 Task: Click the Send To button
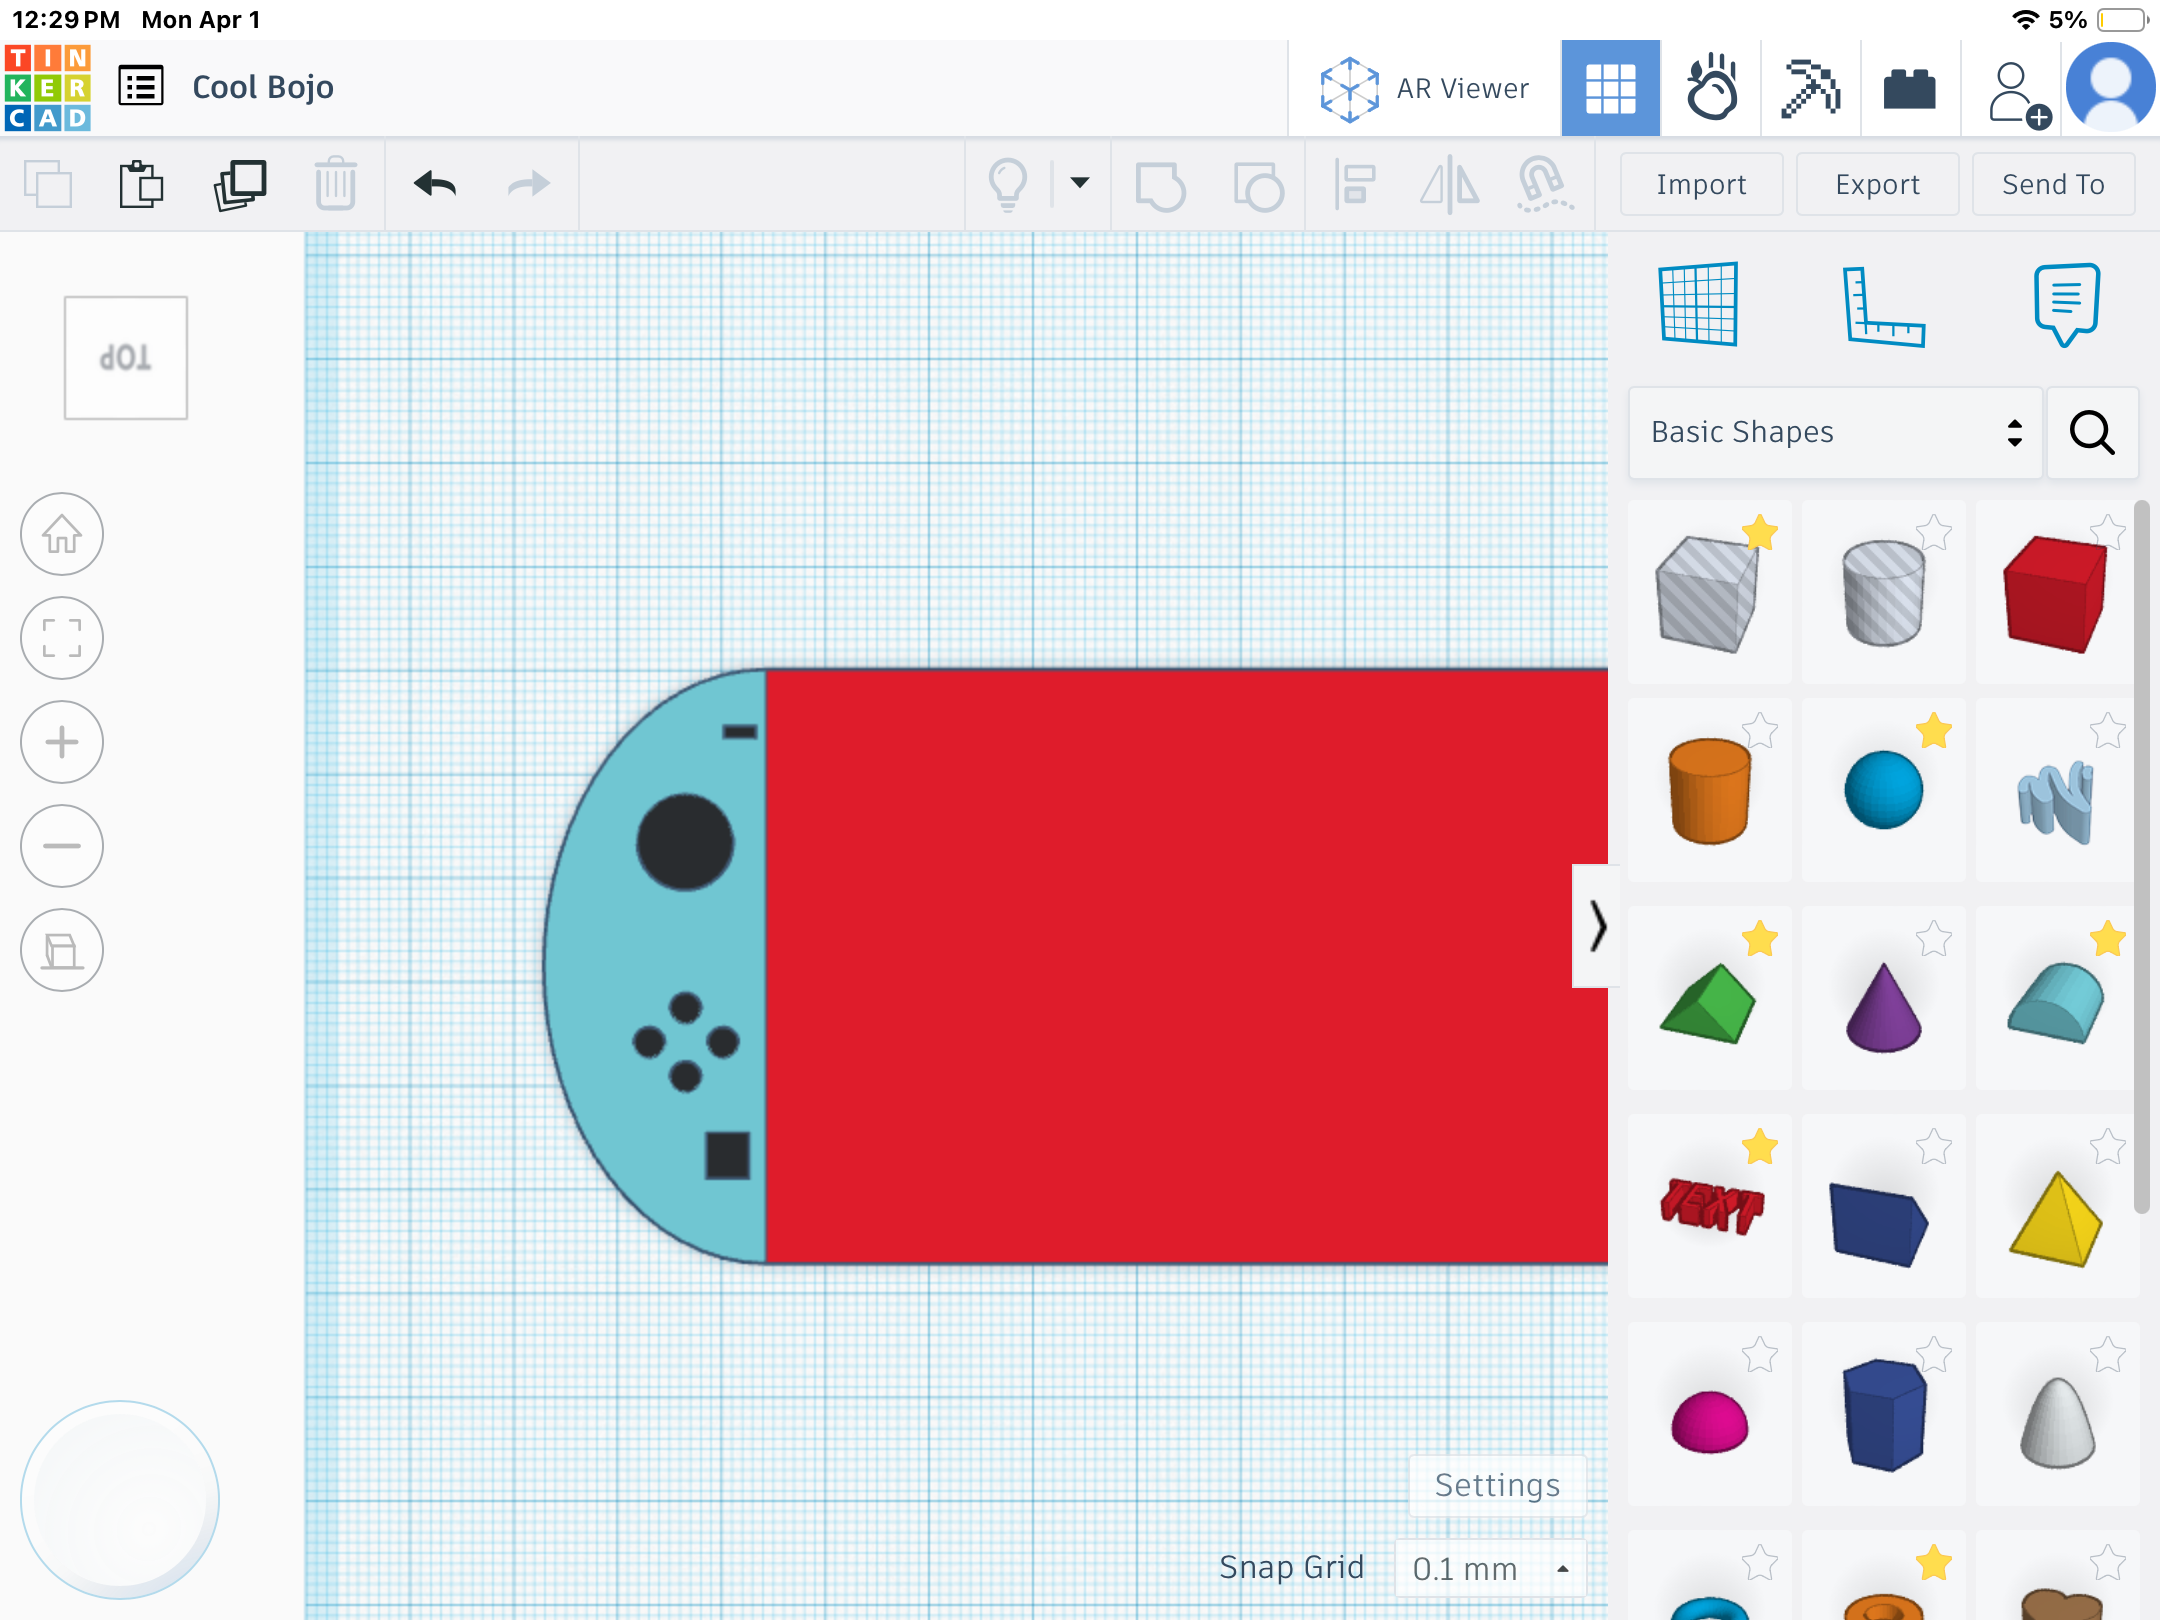click(x=2053, y=184)
